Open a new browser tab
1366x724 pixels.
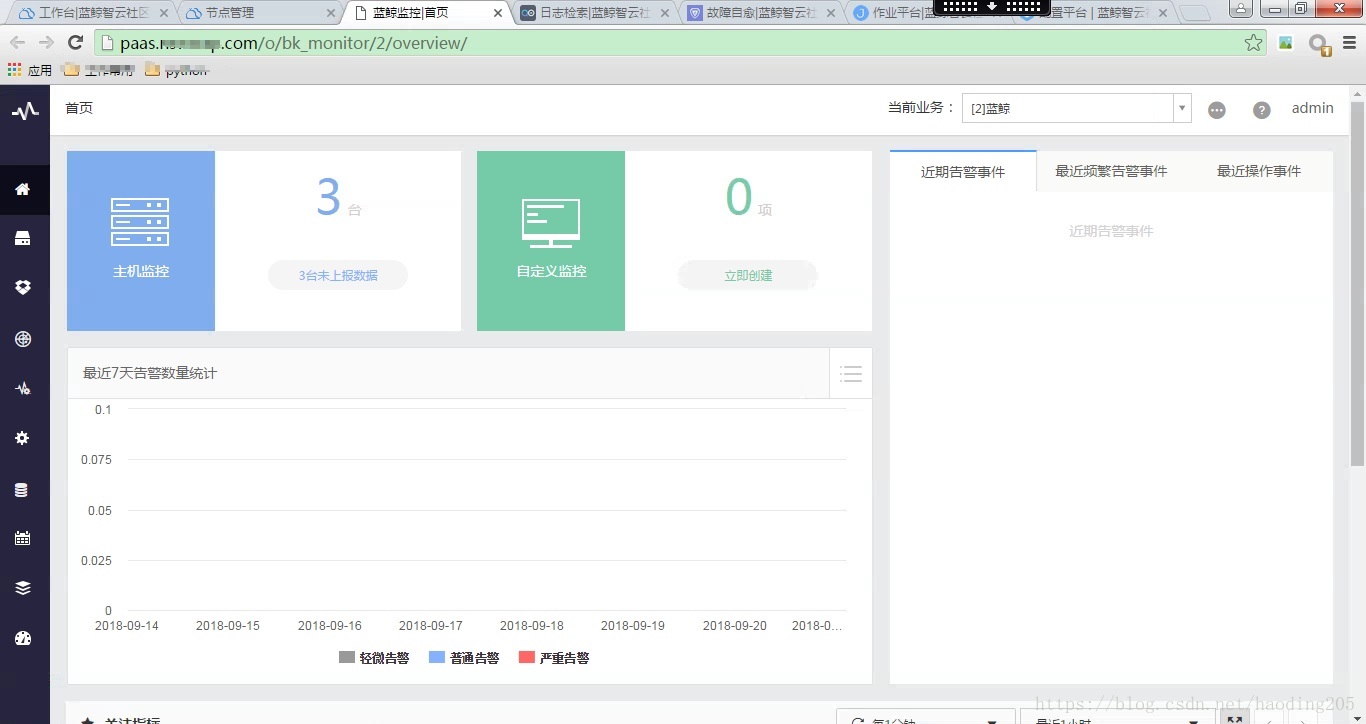tap(1194, 14)
